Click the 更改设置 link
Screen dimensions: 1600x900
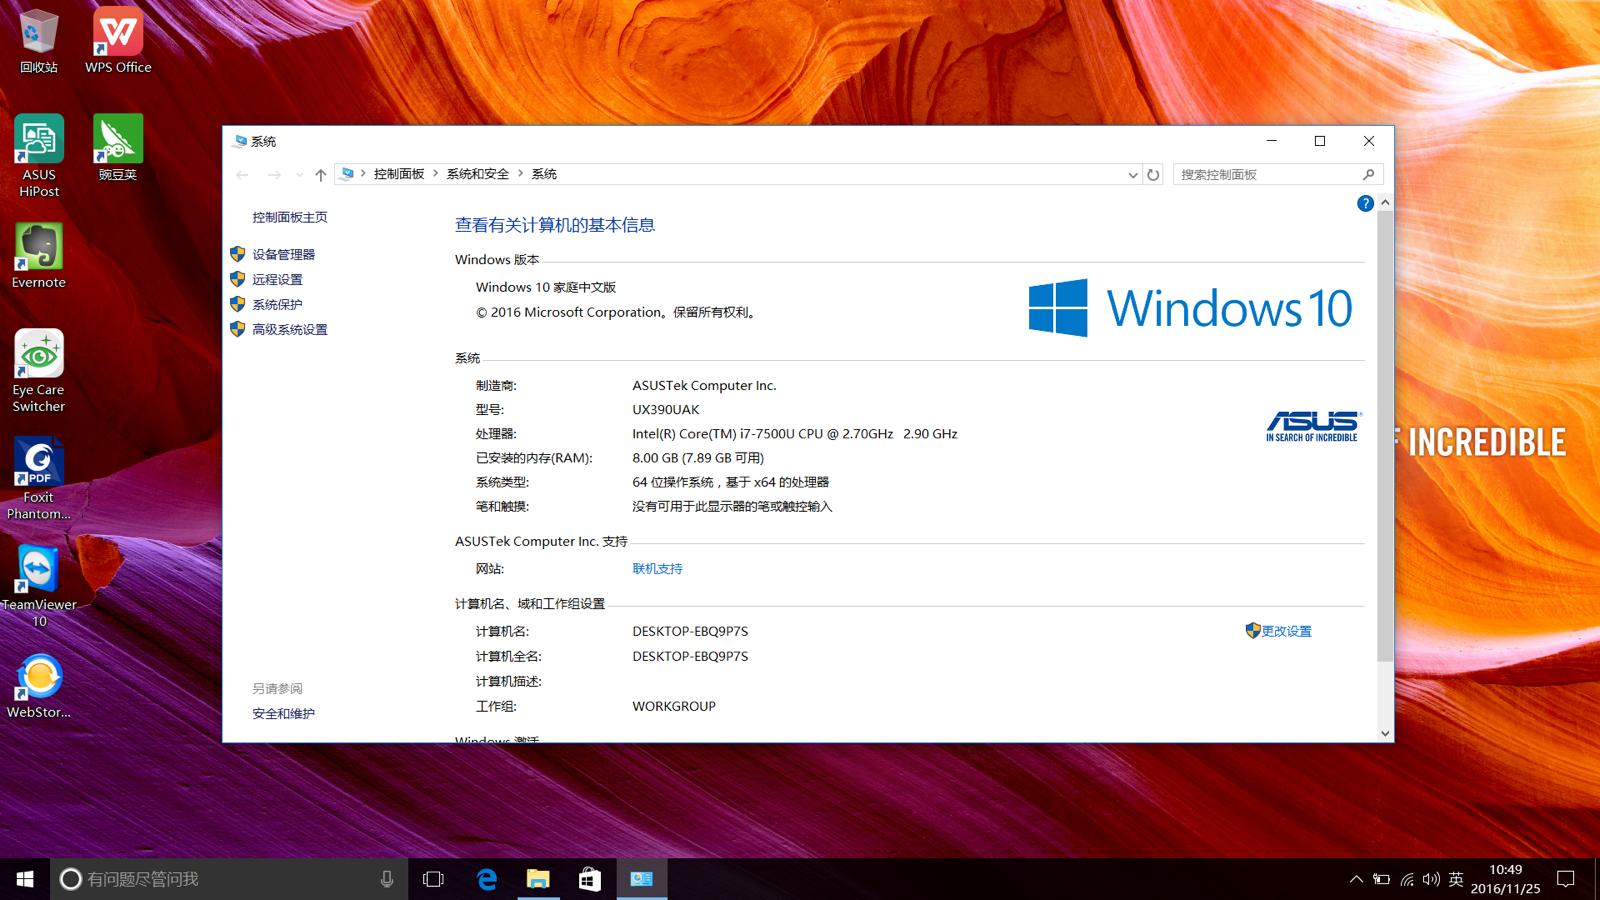(1286, 632)
